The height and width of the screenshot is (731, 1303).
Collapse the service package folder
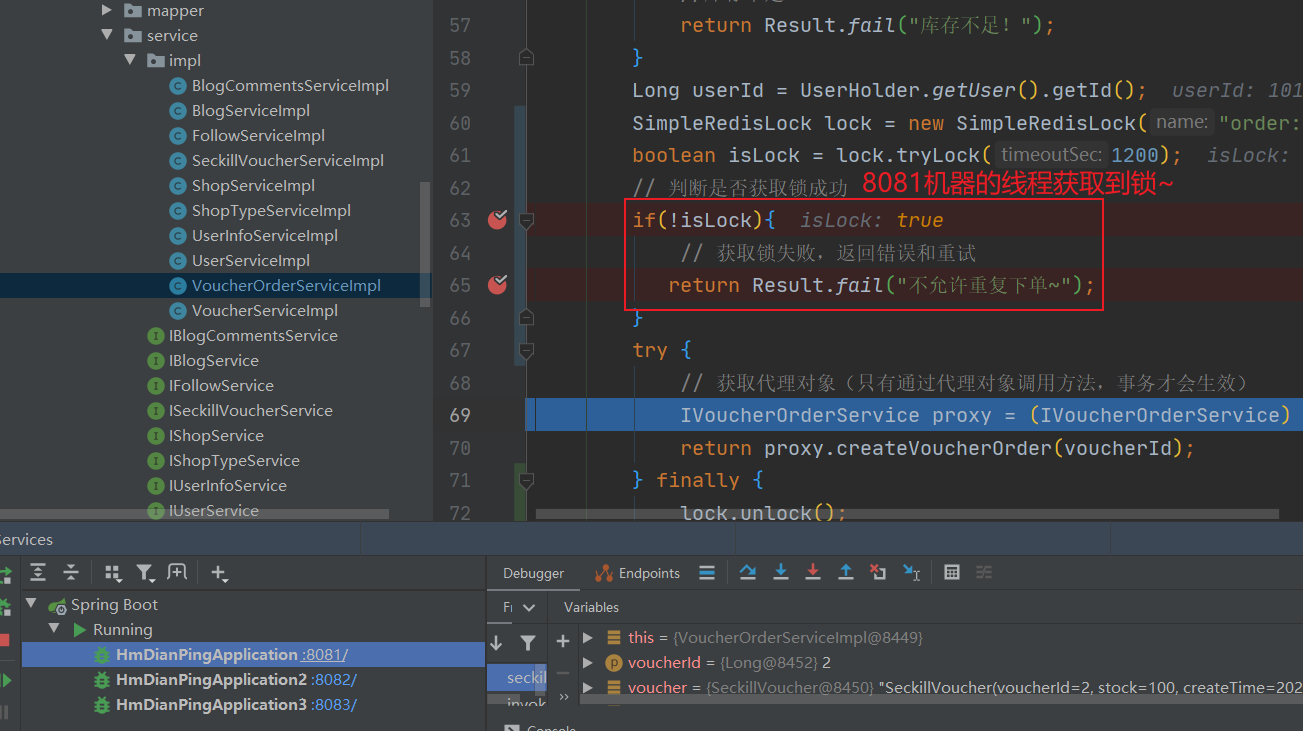coord(107,35)
